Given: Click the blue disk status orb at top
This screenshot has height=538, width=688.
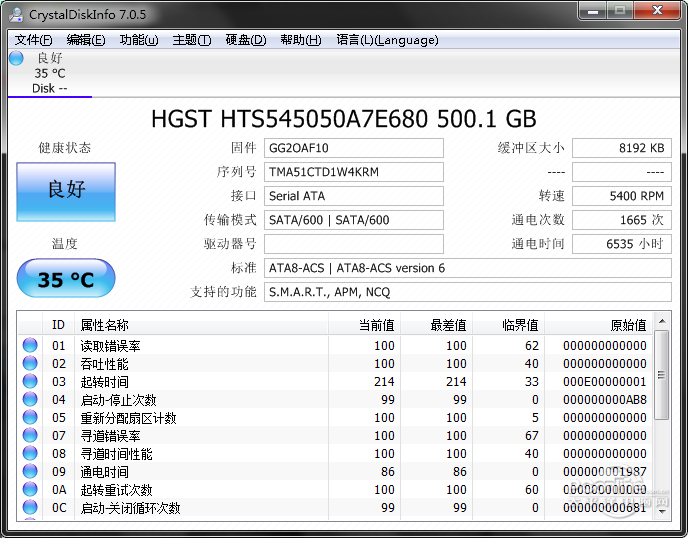Looking at the screenshot, I should (x=16, y=58).
